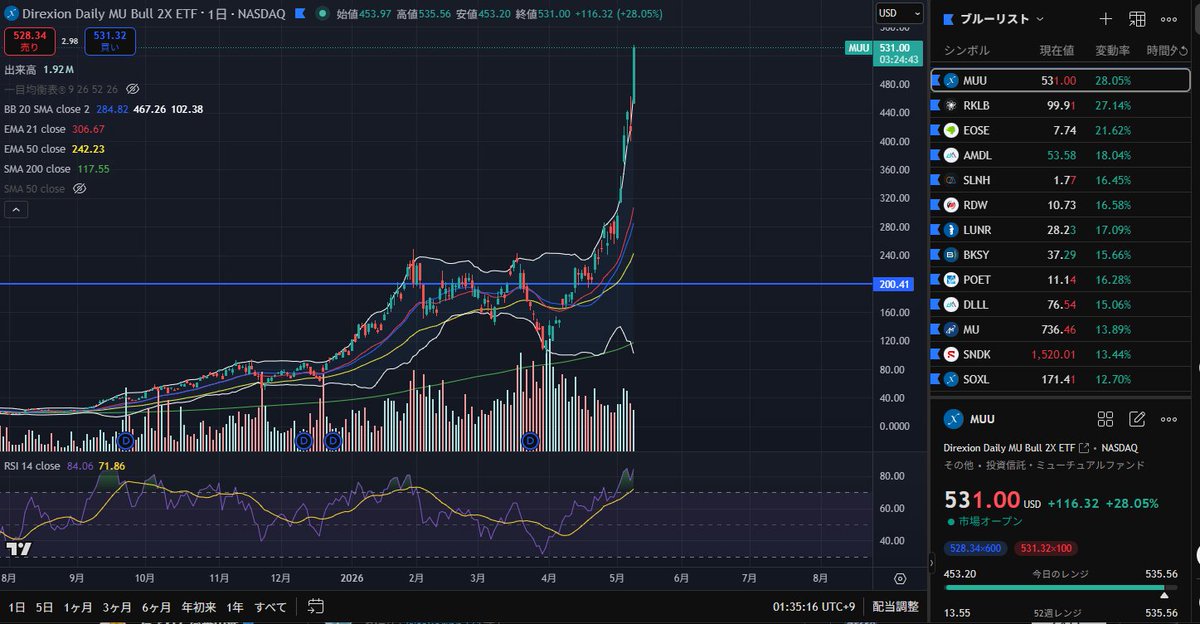
Task: Click the 01:35:16 UTC+9 timezone clock
Action: coord(813,606)
